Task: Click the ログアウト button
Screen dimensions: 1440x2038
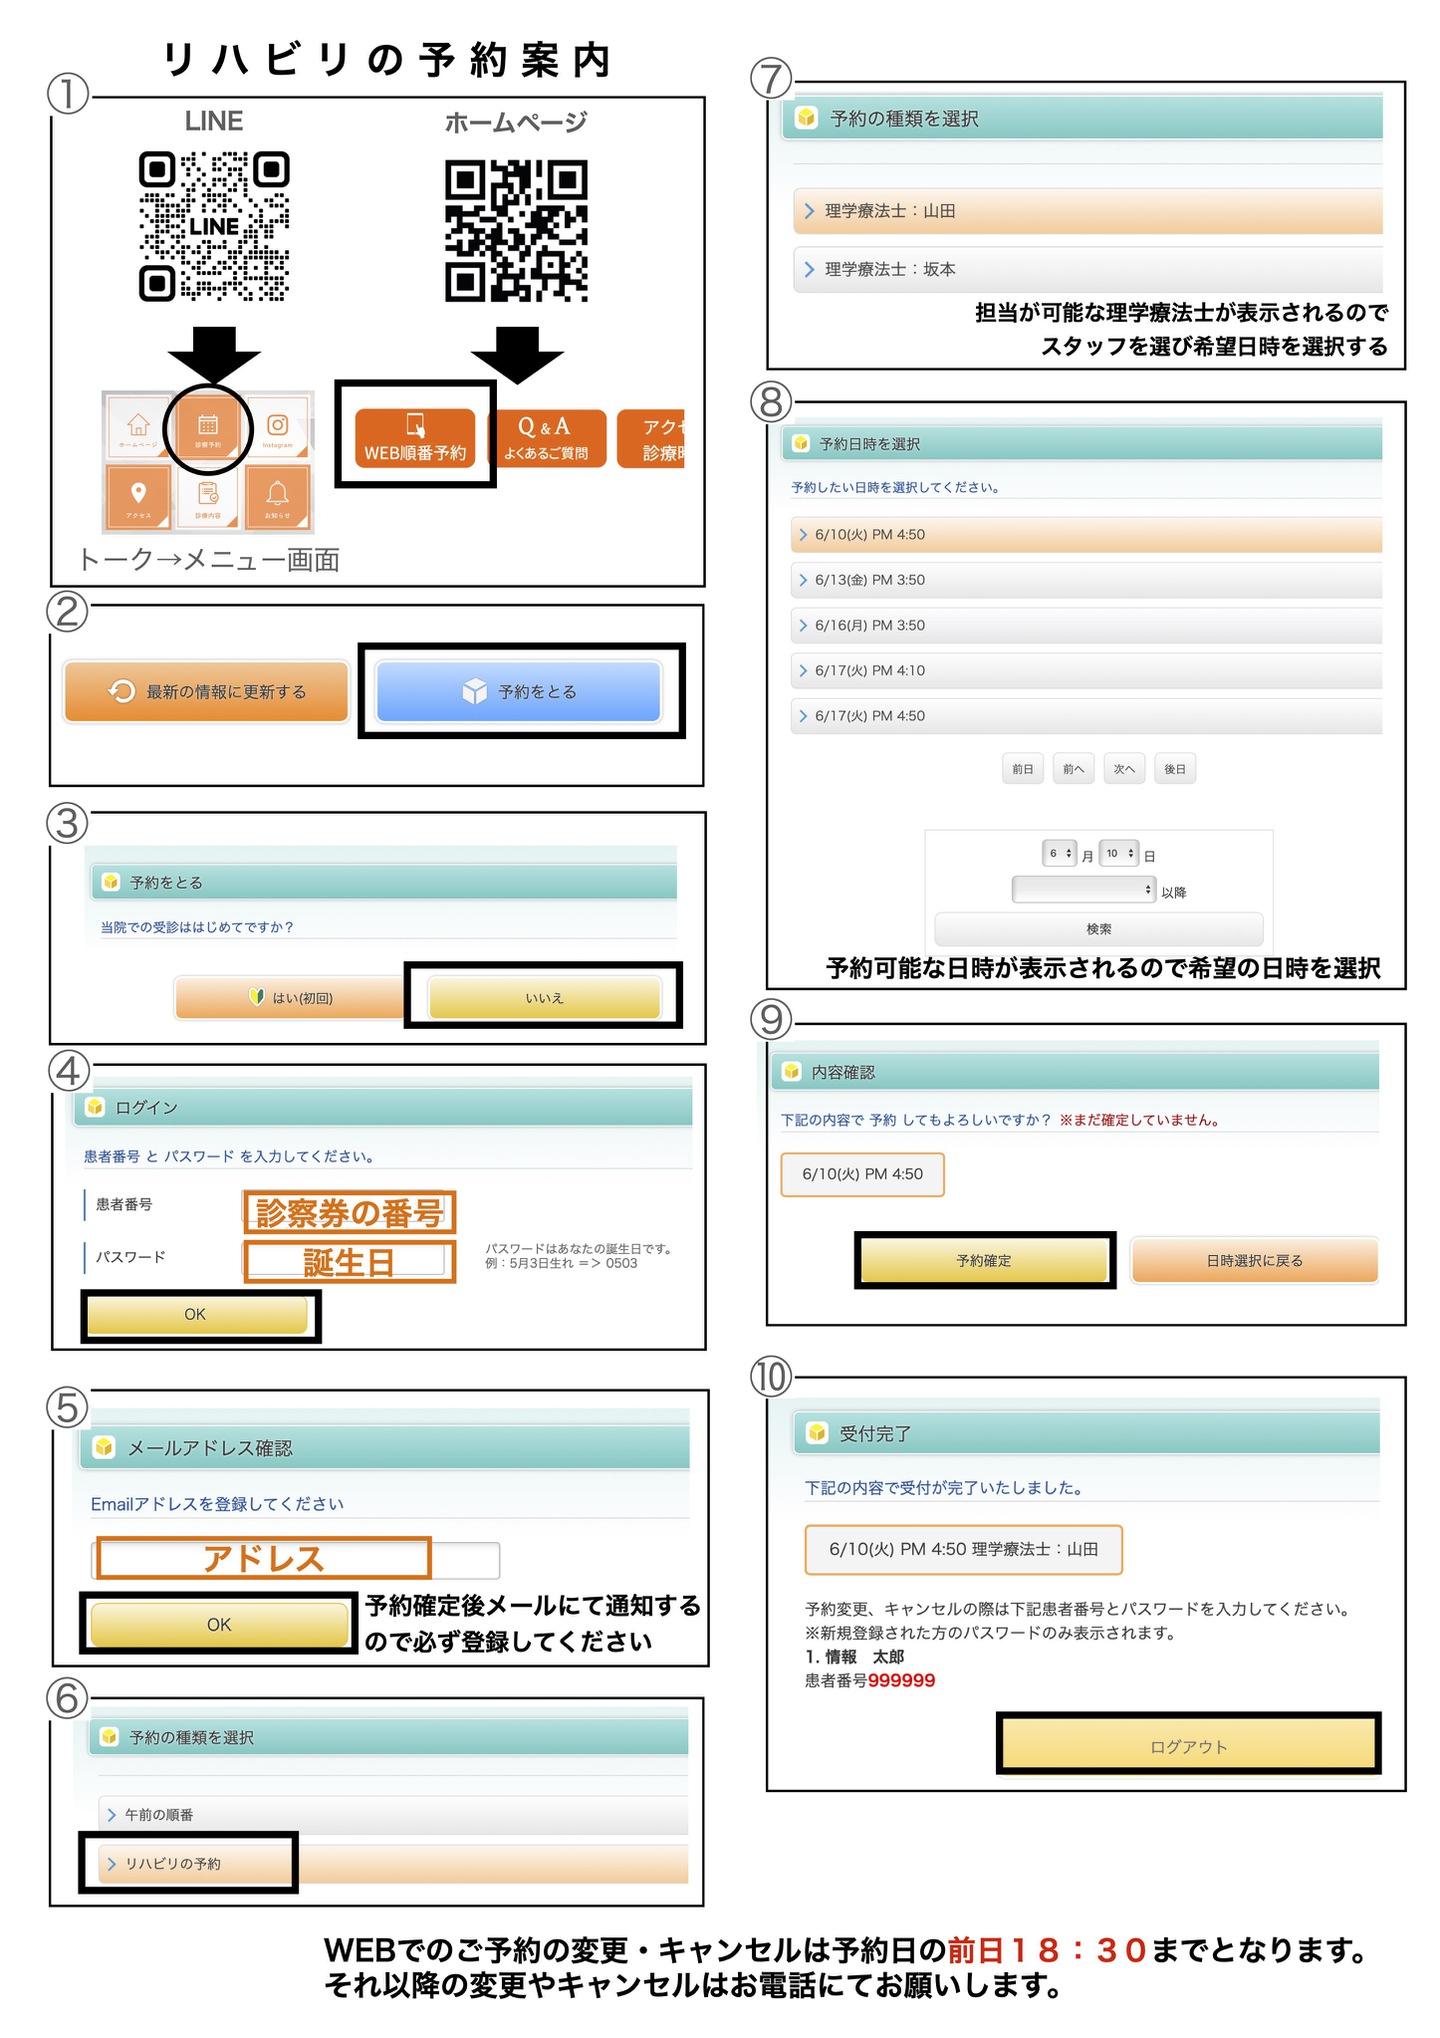Action: point(1188,1746)
